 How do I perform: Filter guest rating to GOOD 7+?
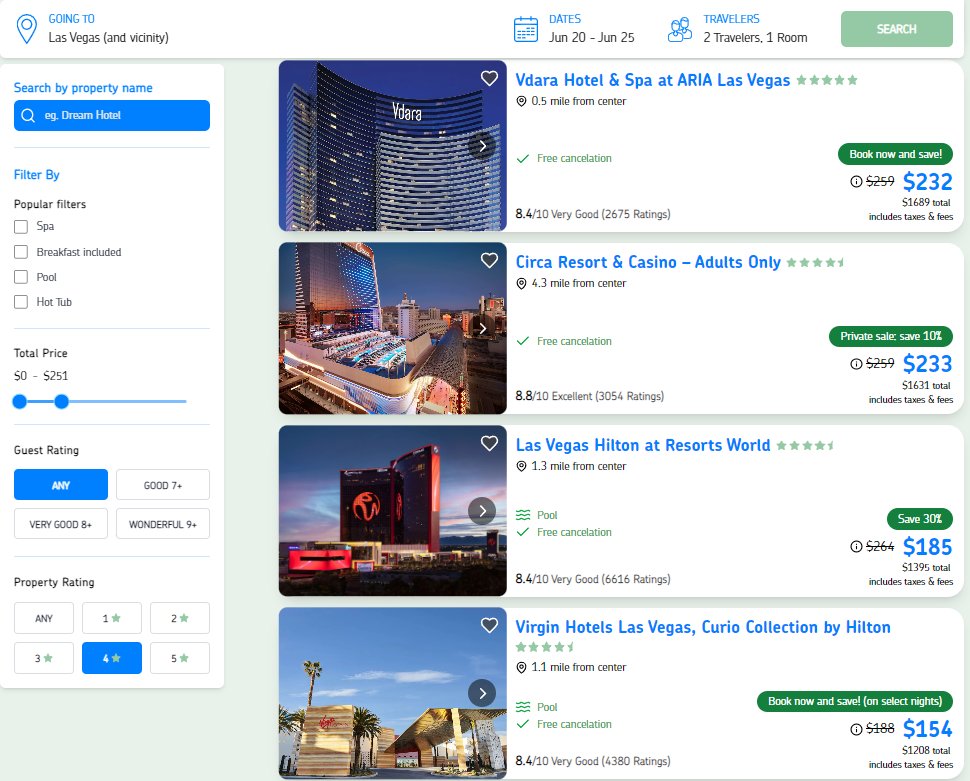[x=163, y=485]
